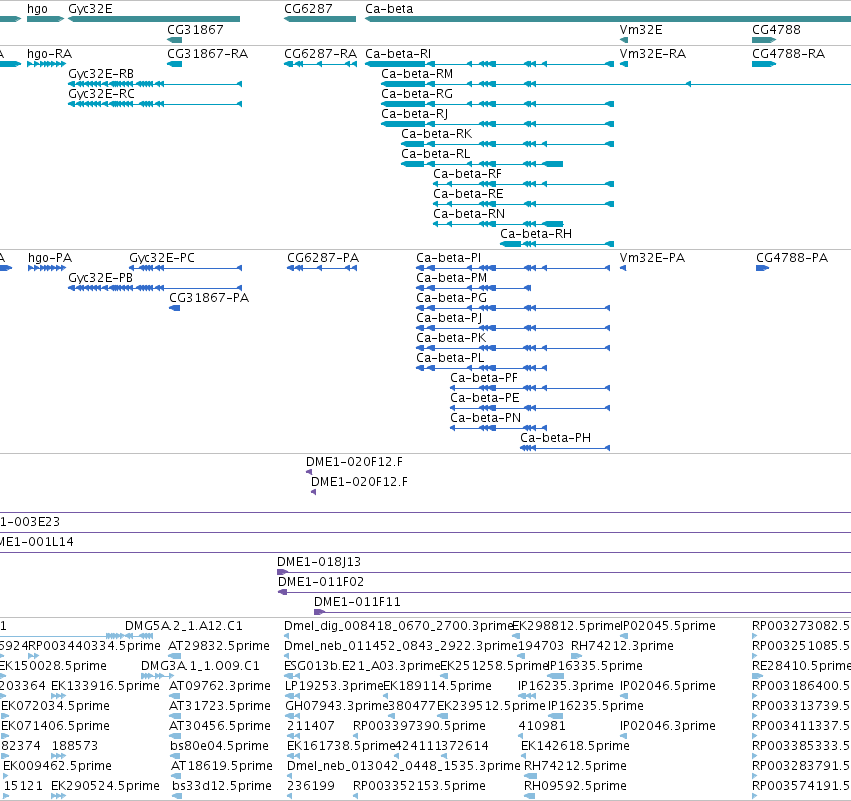Click the DME1-018J13 clone label
The image size is (851, 801).
(319, 562)
